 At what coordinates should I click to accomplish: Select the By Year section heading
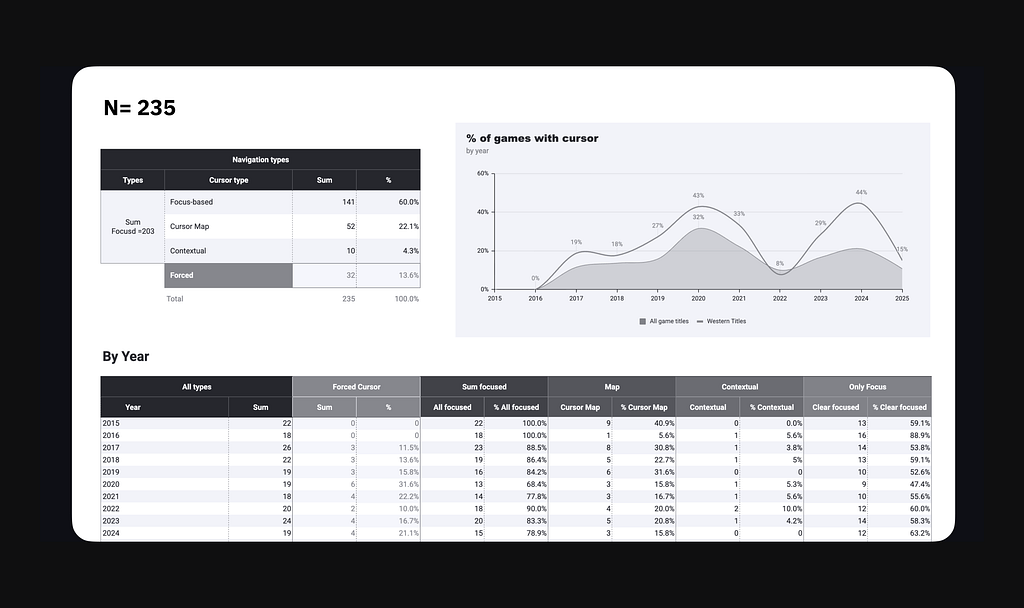(126, 357)
